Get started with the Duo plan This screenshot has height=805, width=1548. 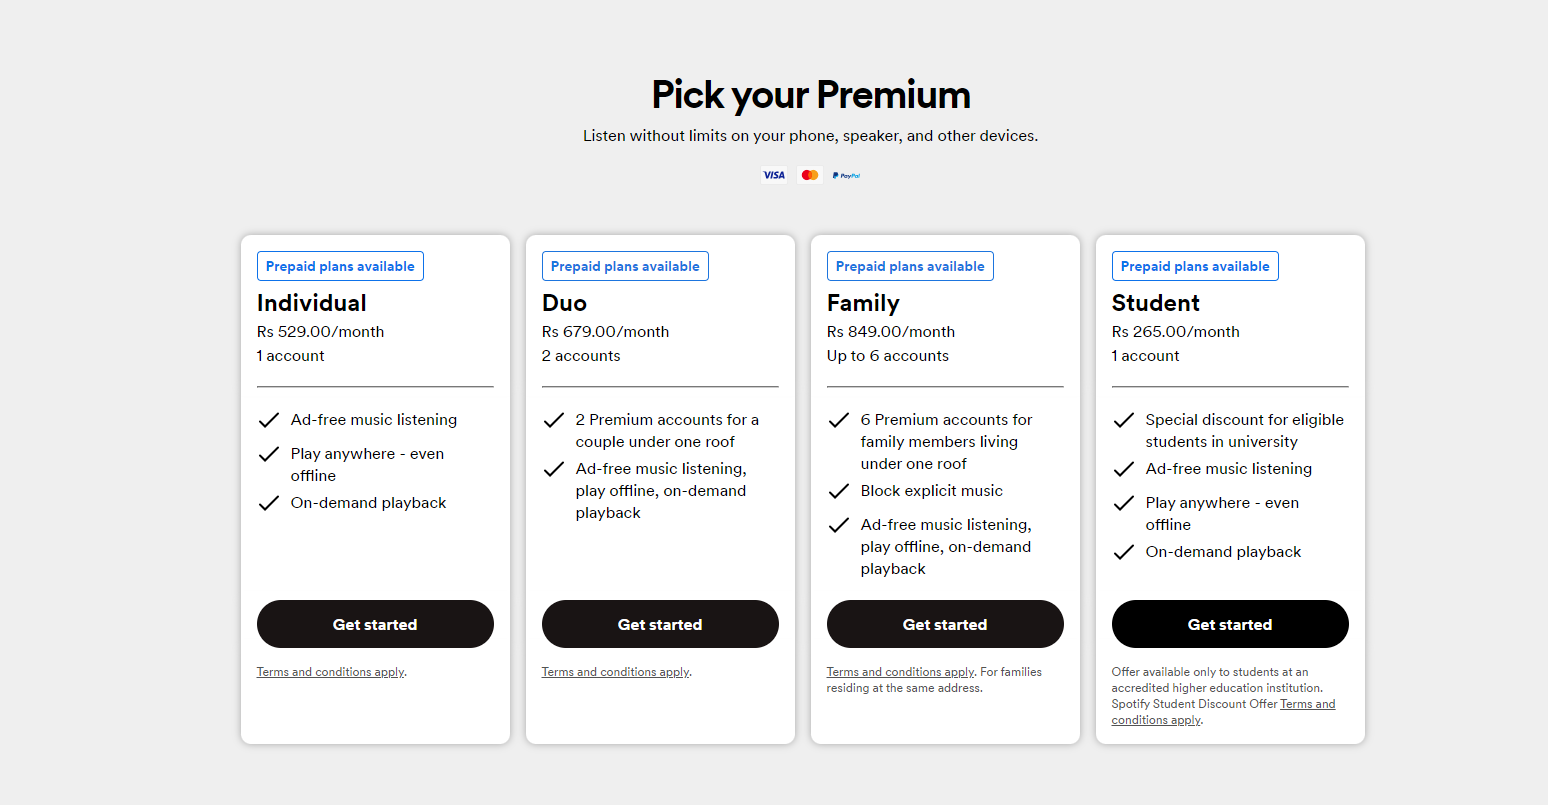coord(660,624)
